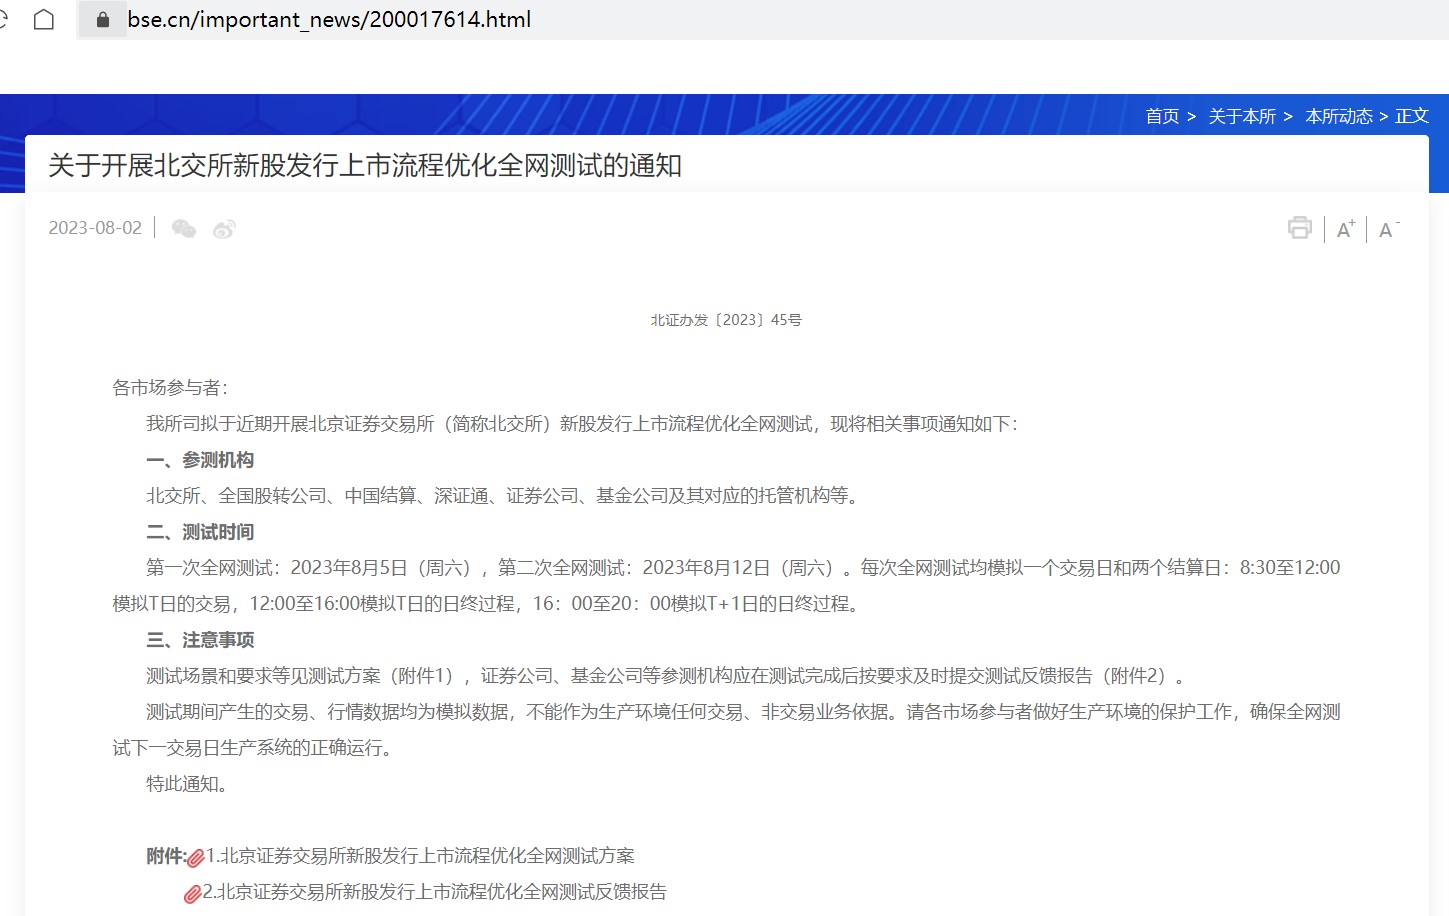Click the browser home icon
The width and height of the screenshot is (1449, 916).
(44, 20)
